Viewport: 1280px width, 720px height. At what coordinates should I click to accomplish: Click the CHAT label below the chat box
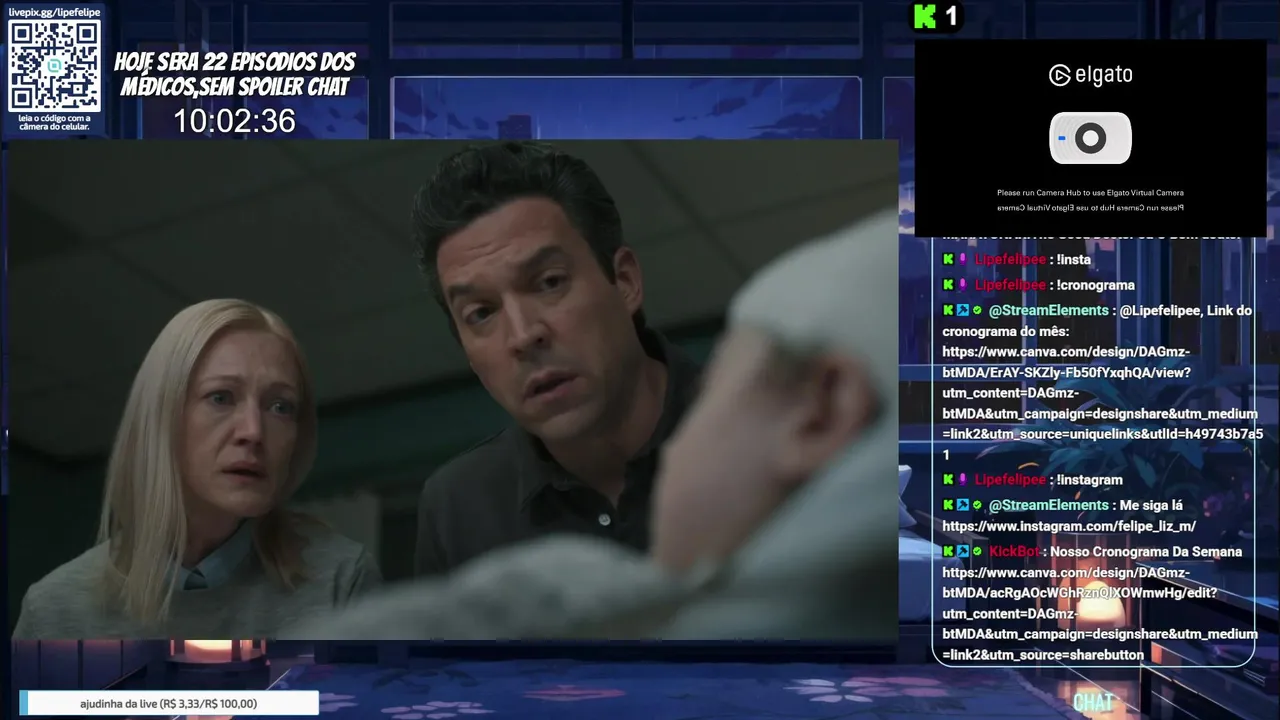(x=1093, y=702)
